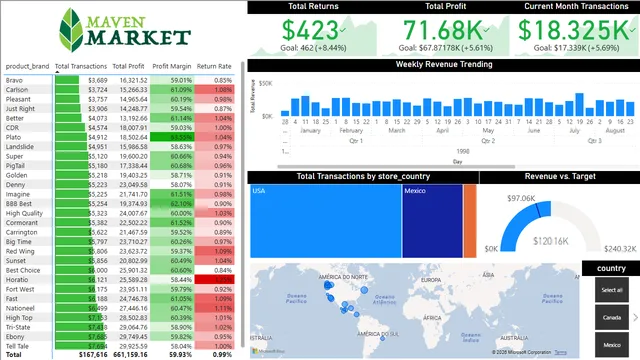Select the Golden brand row
The width and height of the screenshot is (640, 360).
point(120,175)
